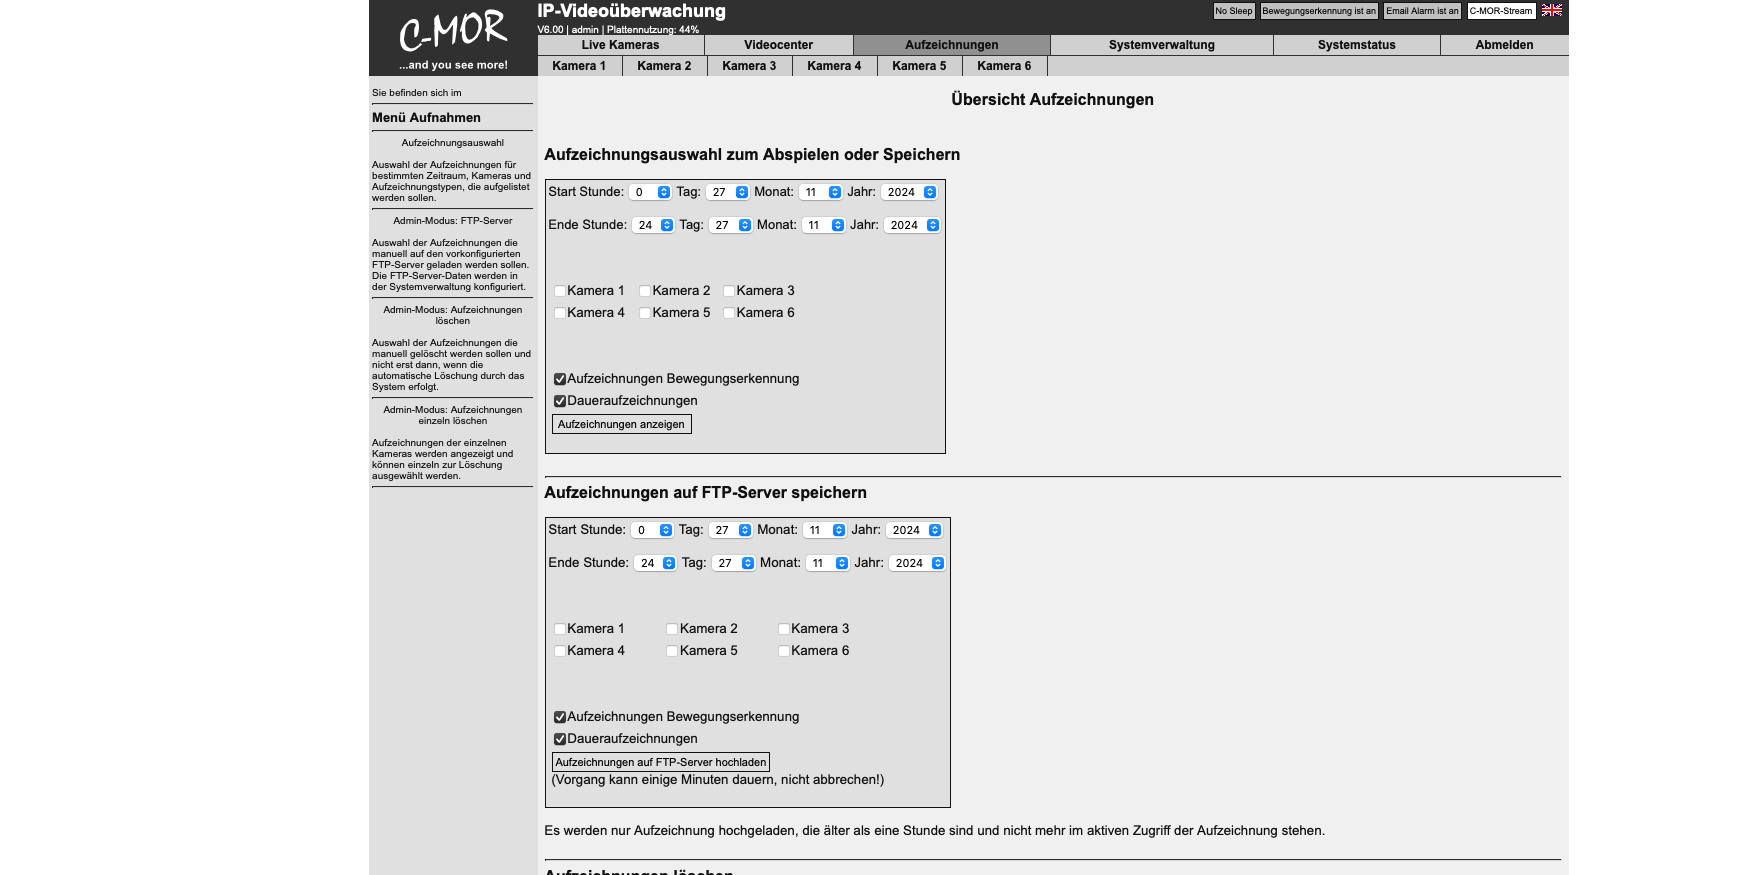Select the Kamera 2 sub-tab

tap(664, 66)
